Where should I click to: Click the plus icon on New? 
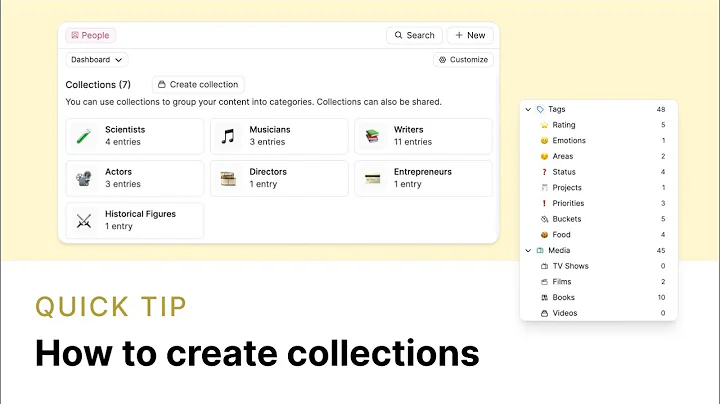[459, 35]
